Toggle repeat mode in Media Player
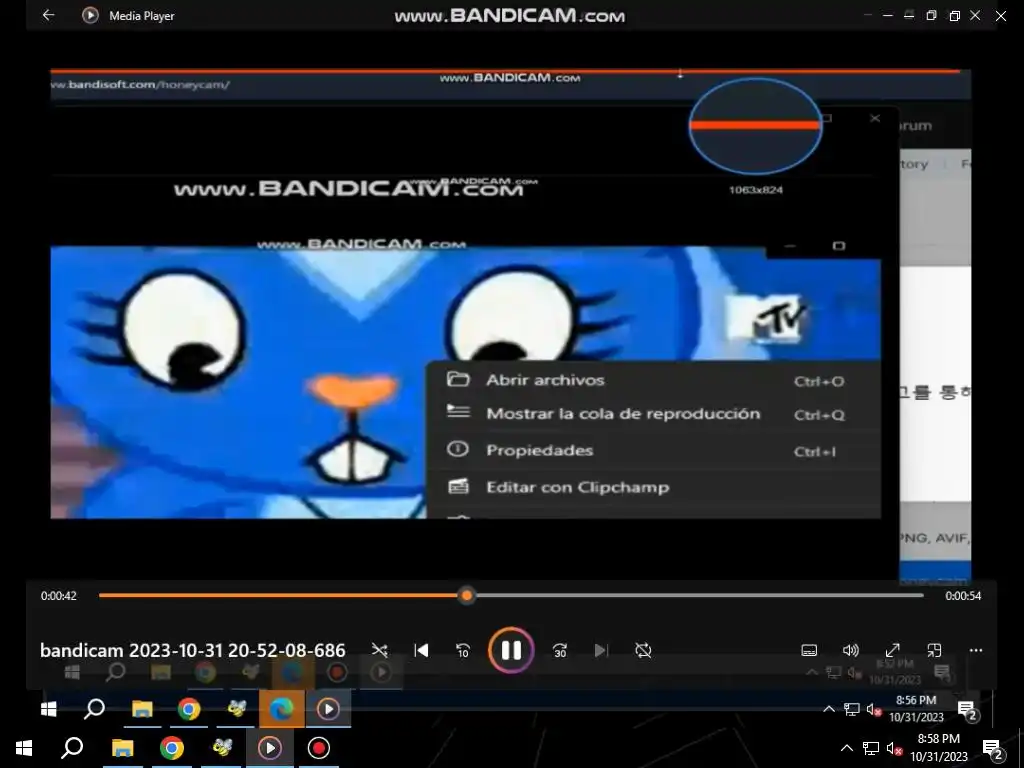This screenshot has height=768, width=1024. click(643, 650)
